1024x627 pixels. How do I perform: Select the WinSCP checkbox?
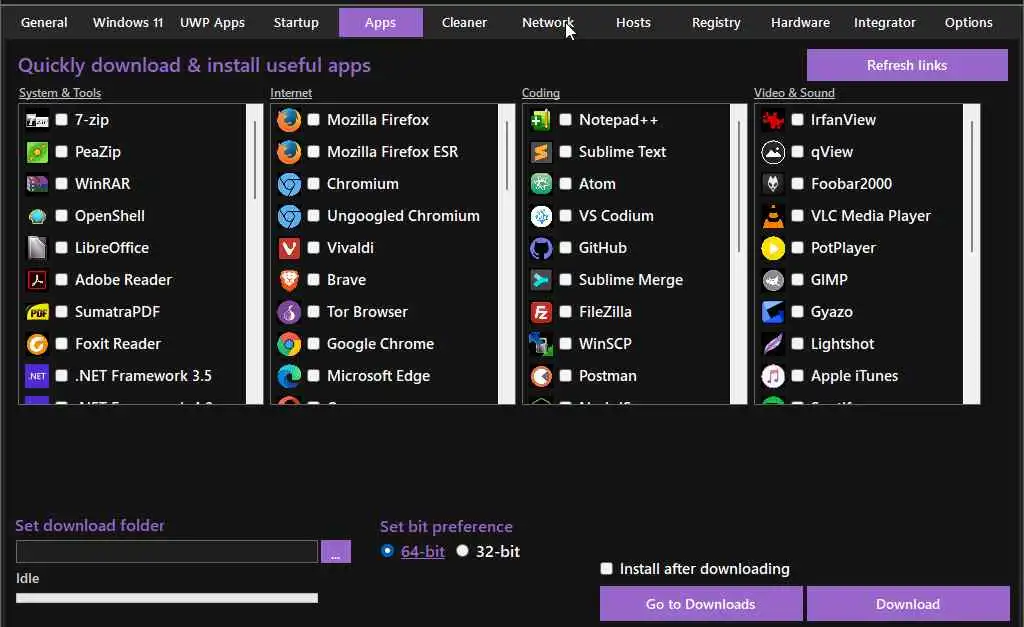click(566, 344)
